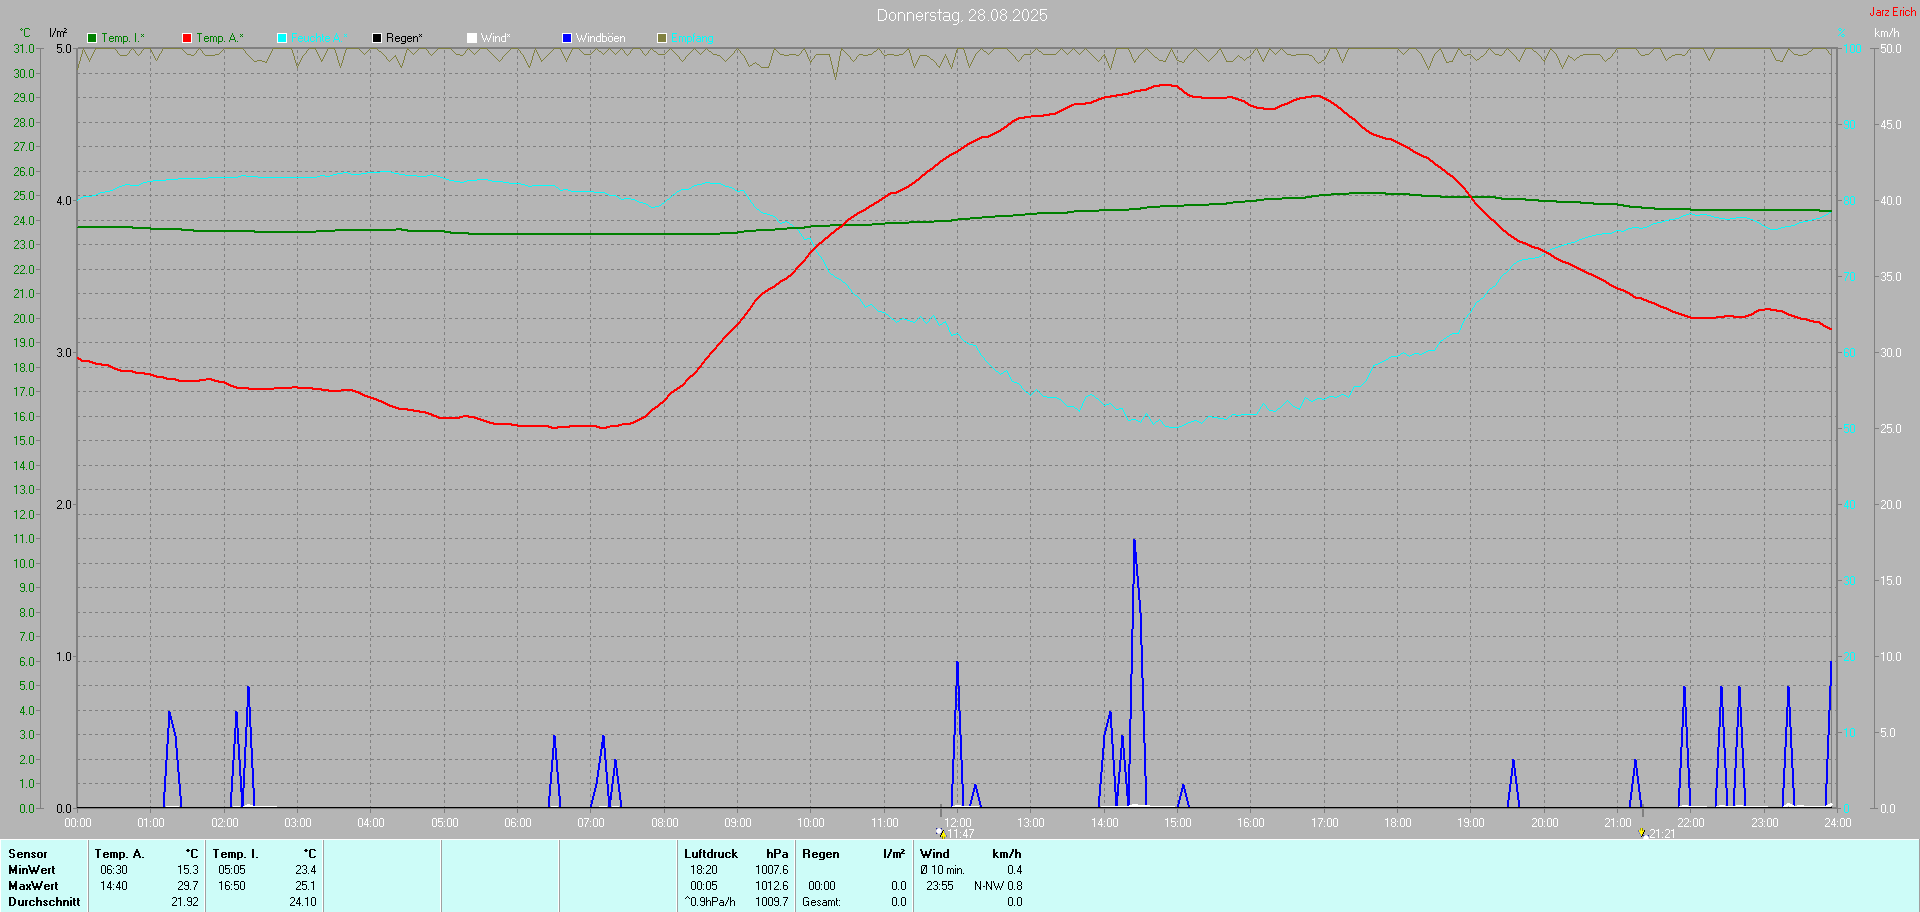Image resolution: width=1920 pixels, height=912 pixels.
Task: Click the 18:00 label on the time axis
Action: pyautogui.click(x=1397, y=823)
